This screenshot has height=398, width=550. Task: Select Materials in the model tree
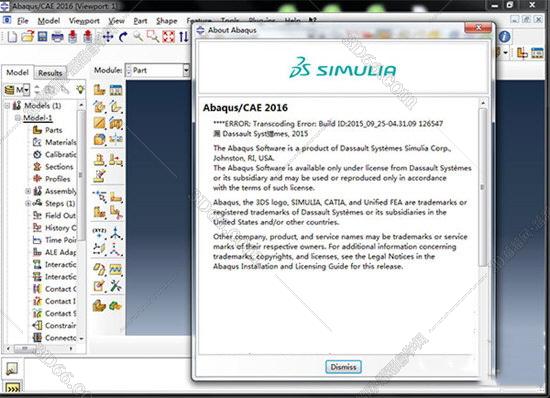60,142
